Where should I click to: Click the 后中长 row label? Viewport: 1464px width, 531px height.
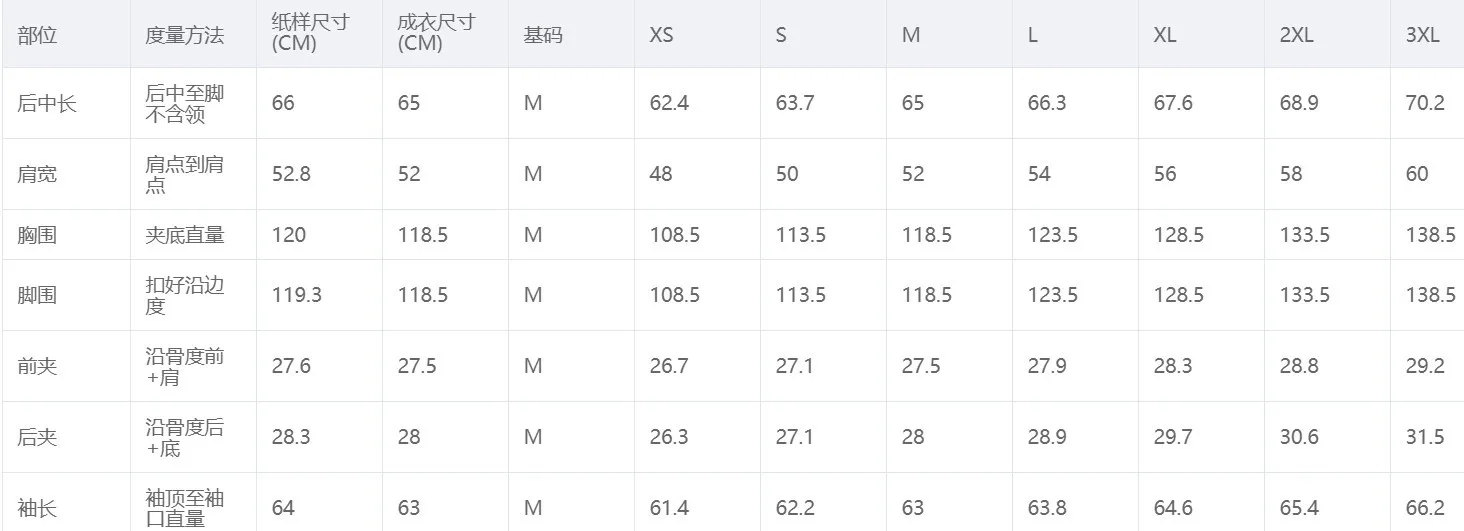(47, 103)
